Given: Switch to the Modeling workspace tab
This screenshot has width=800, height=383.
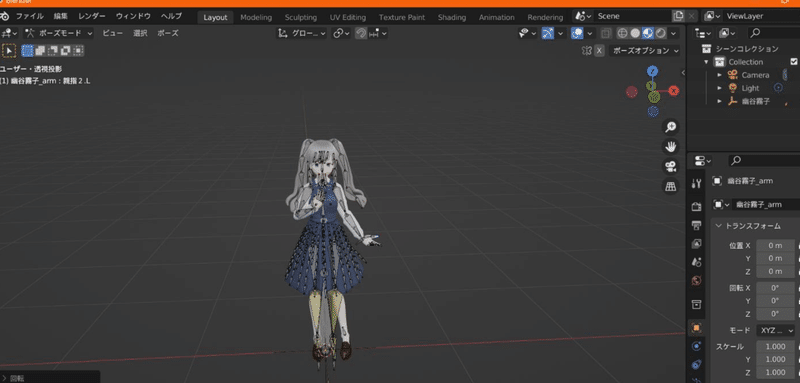Looking at the screenshot, I should click(256, 17).
